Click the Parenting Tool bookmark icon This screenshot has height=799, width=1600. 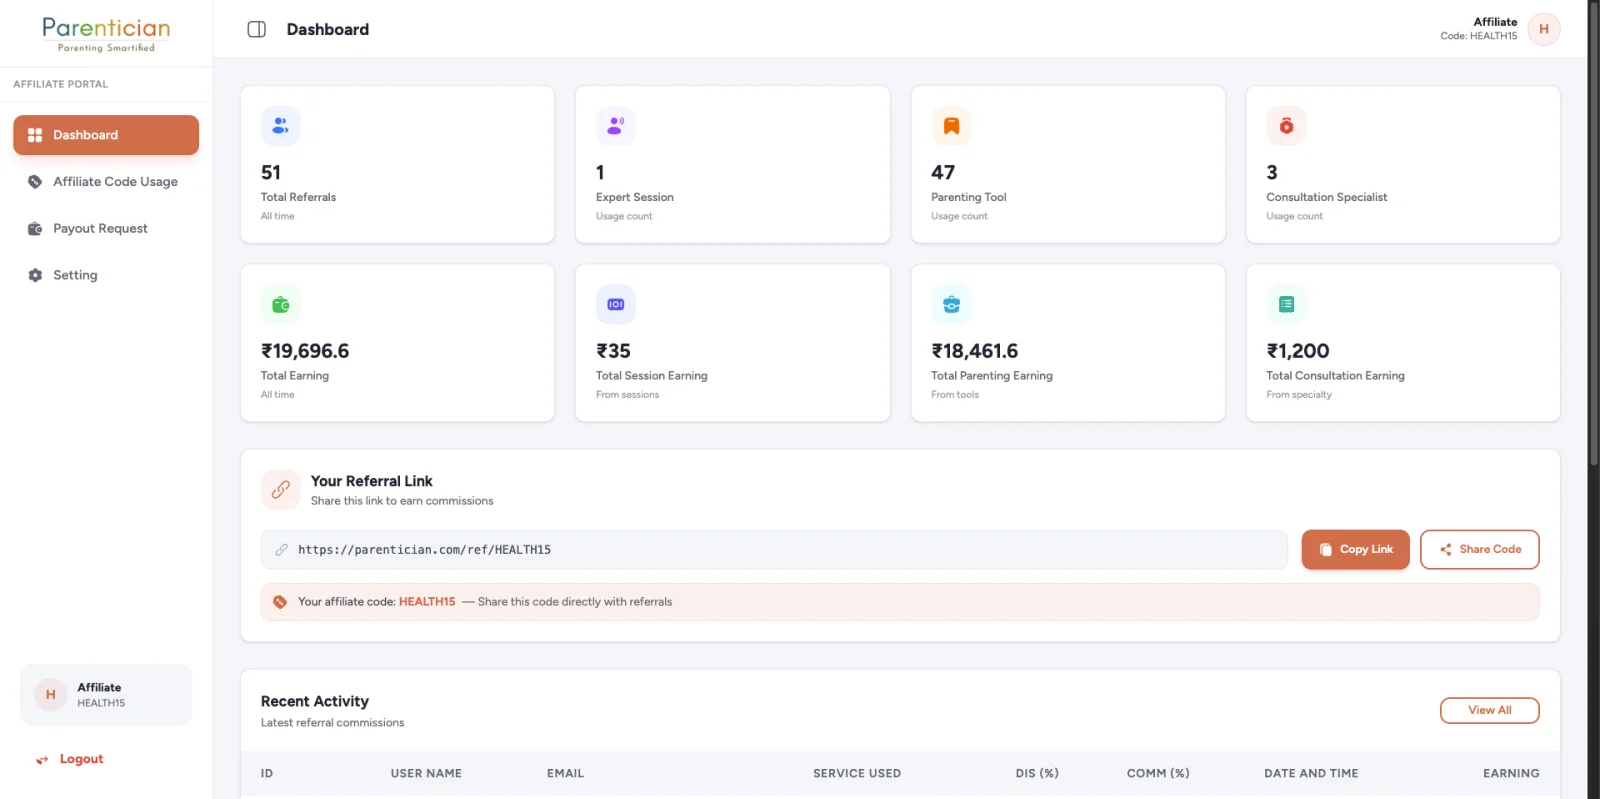click(x=951, y=126)
